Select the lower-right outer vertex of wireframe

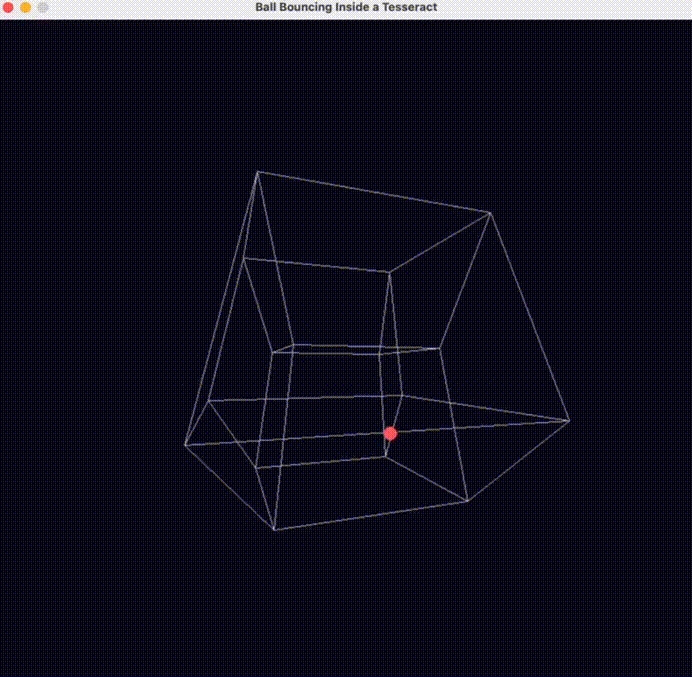pos(467,501)
